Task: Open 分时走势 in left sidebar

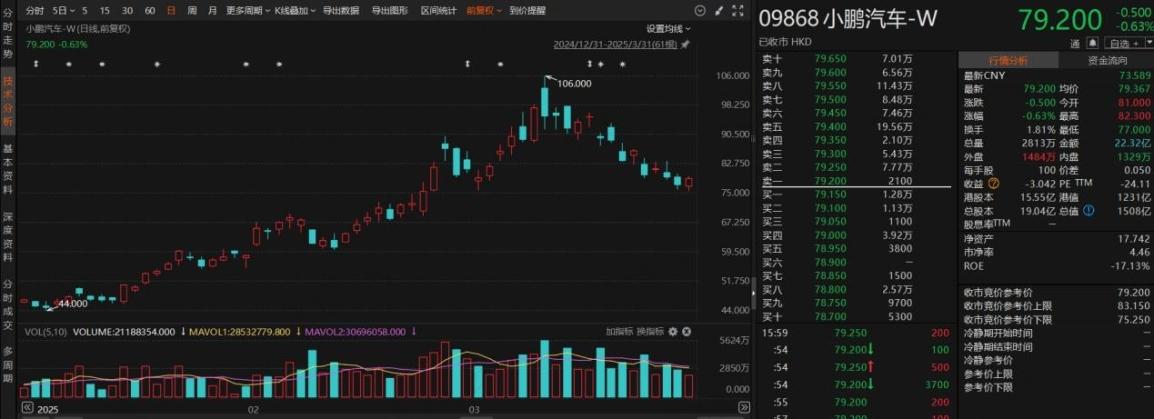Action: click(x=7, y=35)
